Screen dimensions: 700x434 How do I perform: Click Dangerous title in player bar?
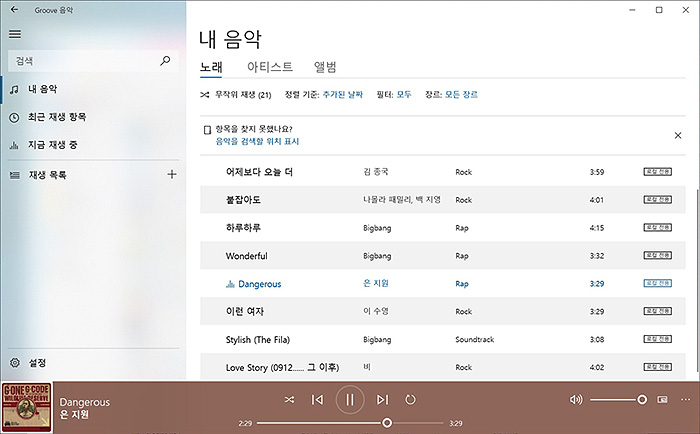pyautogui.click(x=84, y=402)
